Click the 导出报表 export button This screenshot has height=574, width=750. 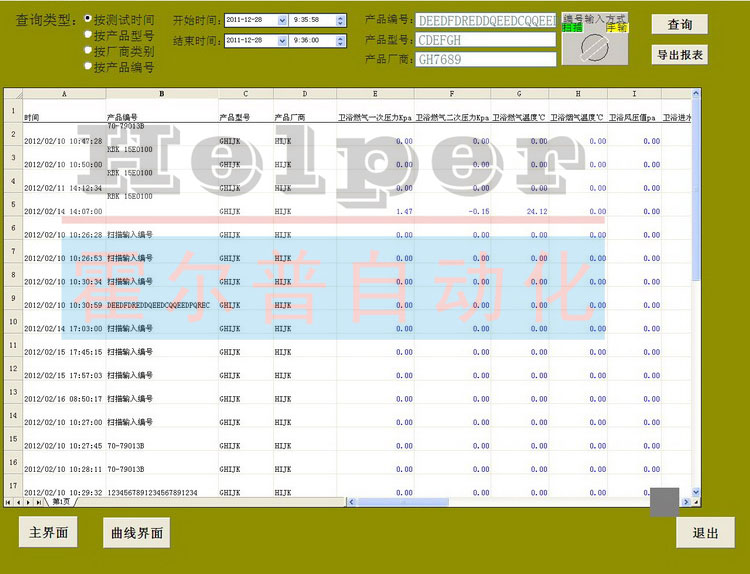pos(679,55)
